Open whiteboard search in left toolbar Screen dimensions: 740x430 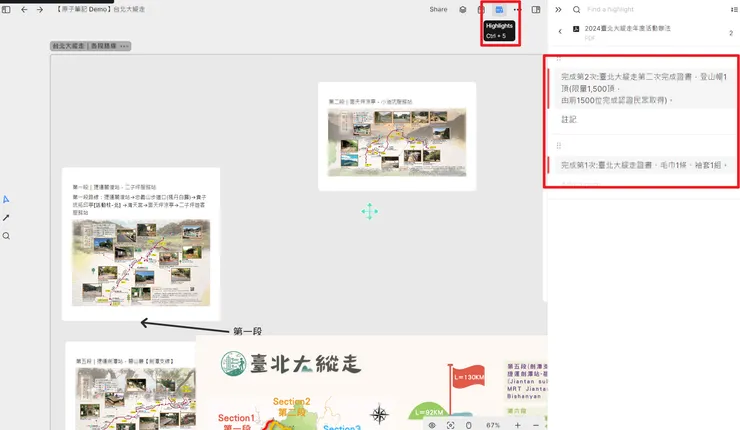6,236
